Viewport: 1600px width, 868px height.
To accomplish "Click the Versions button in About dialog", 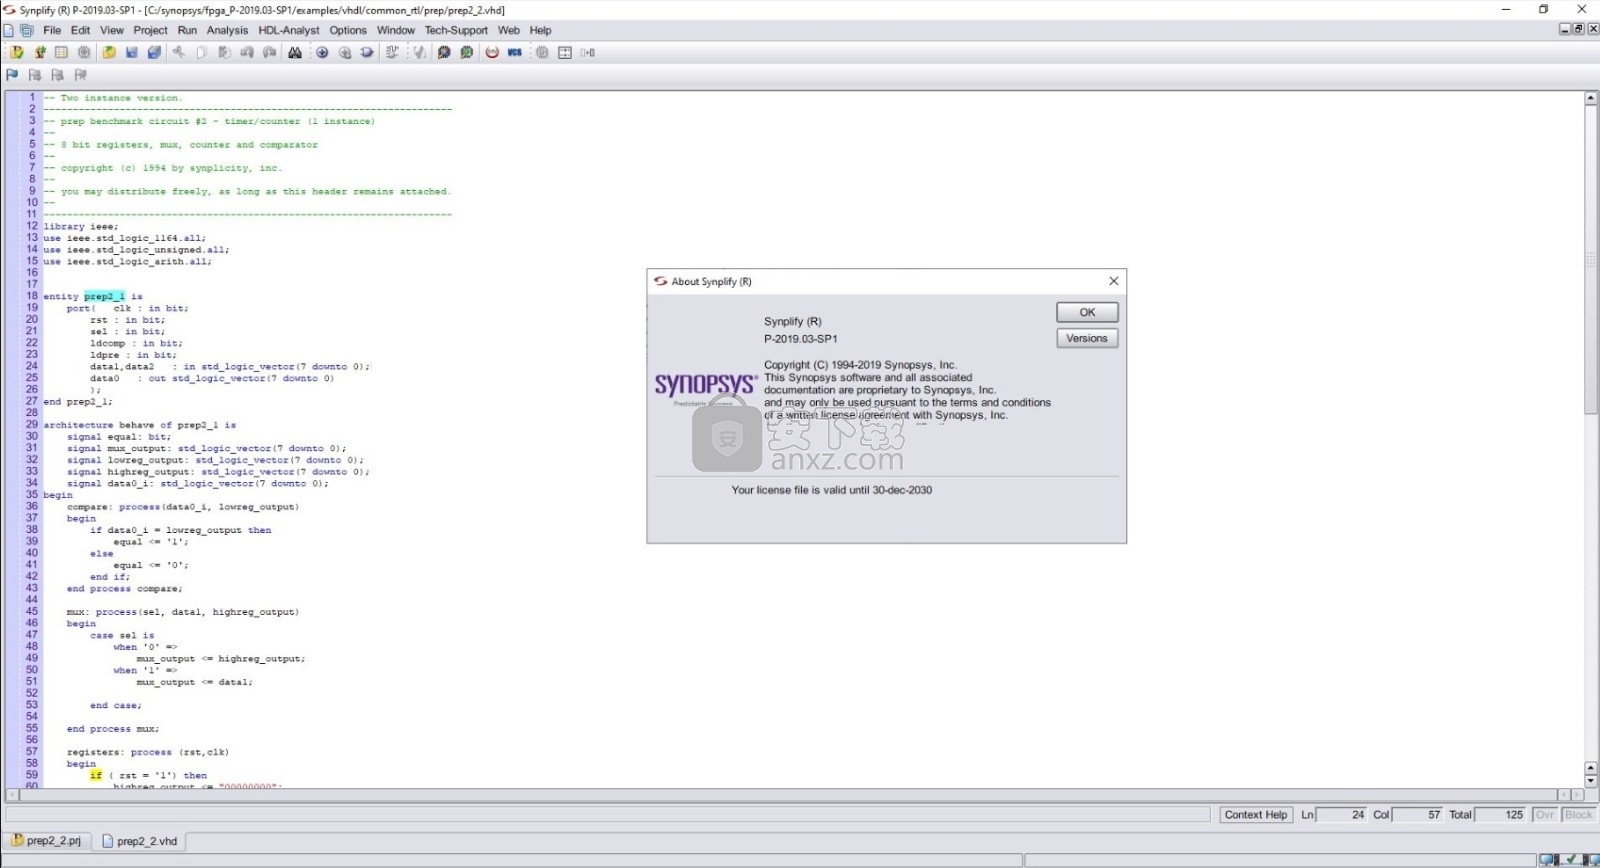I will 1087,338.
